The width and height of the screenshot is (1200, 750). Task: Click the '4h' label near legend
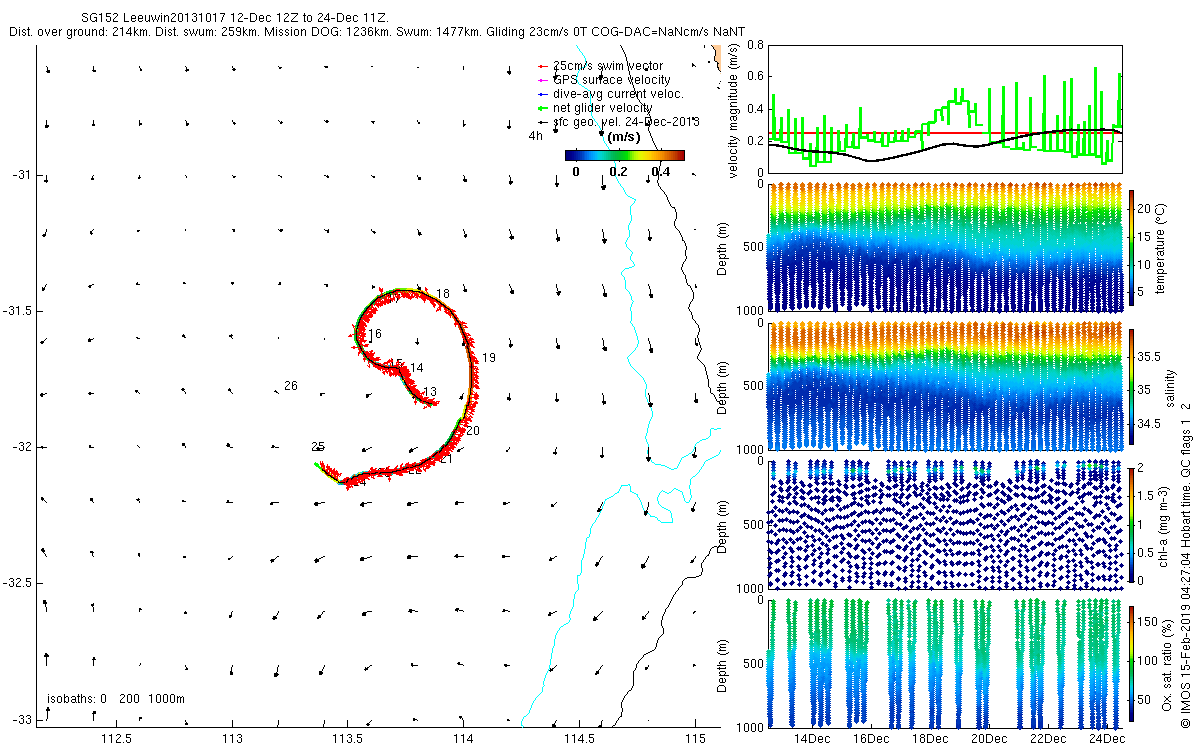(536, 136)
